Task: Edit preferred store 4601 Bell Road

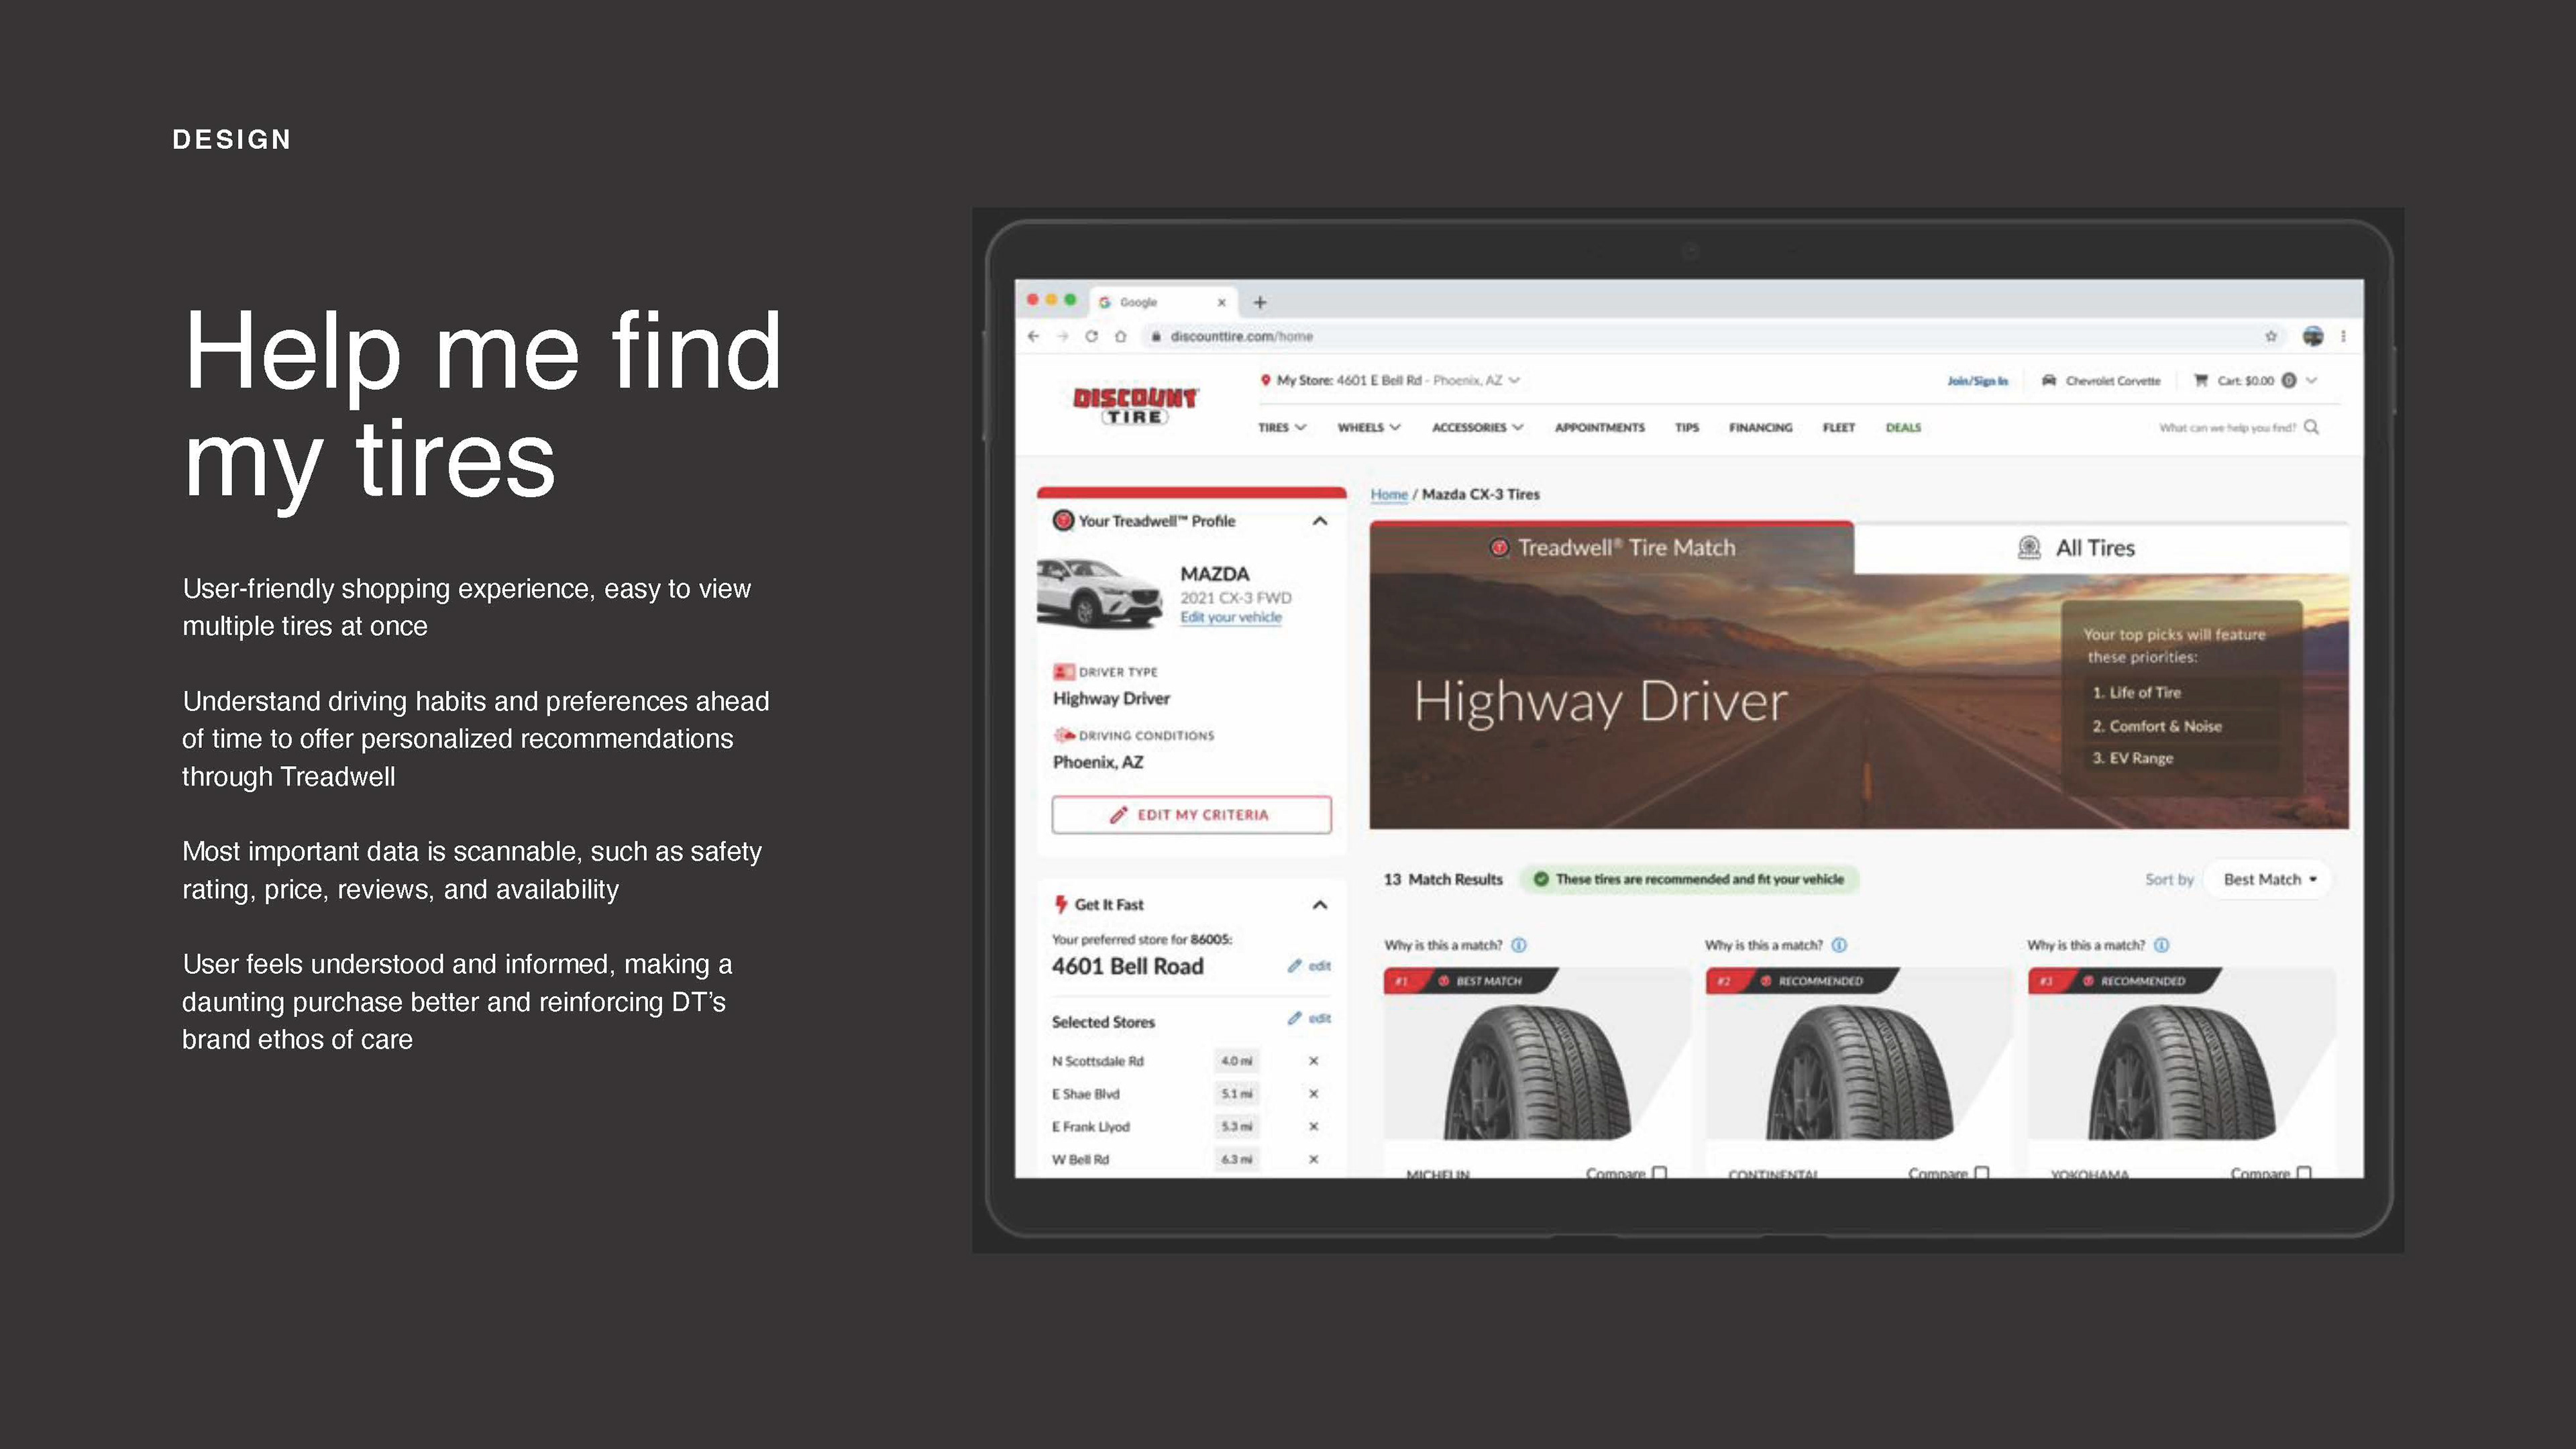Action: point(1309,966)
